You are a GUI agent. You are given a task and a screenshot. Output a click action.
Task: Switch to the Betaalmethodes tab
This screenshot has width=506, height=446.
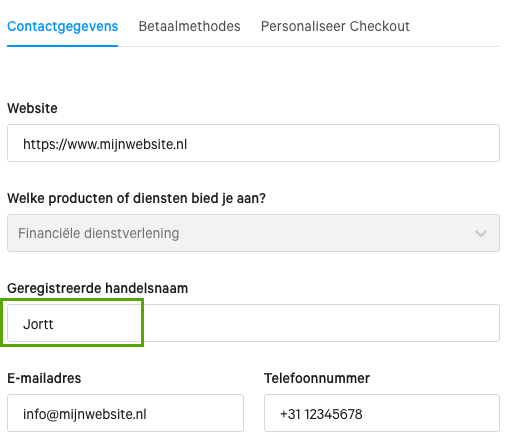[x=189, y=26]
